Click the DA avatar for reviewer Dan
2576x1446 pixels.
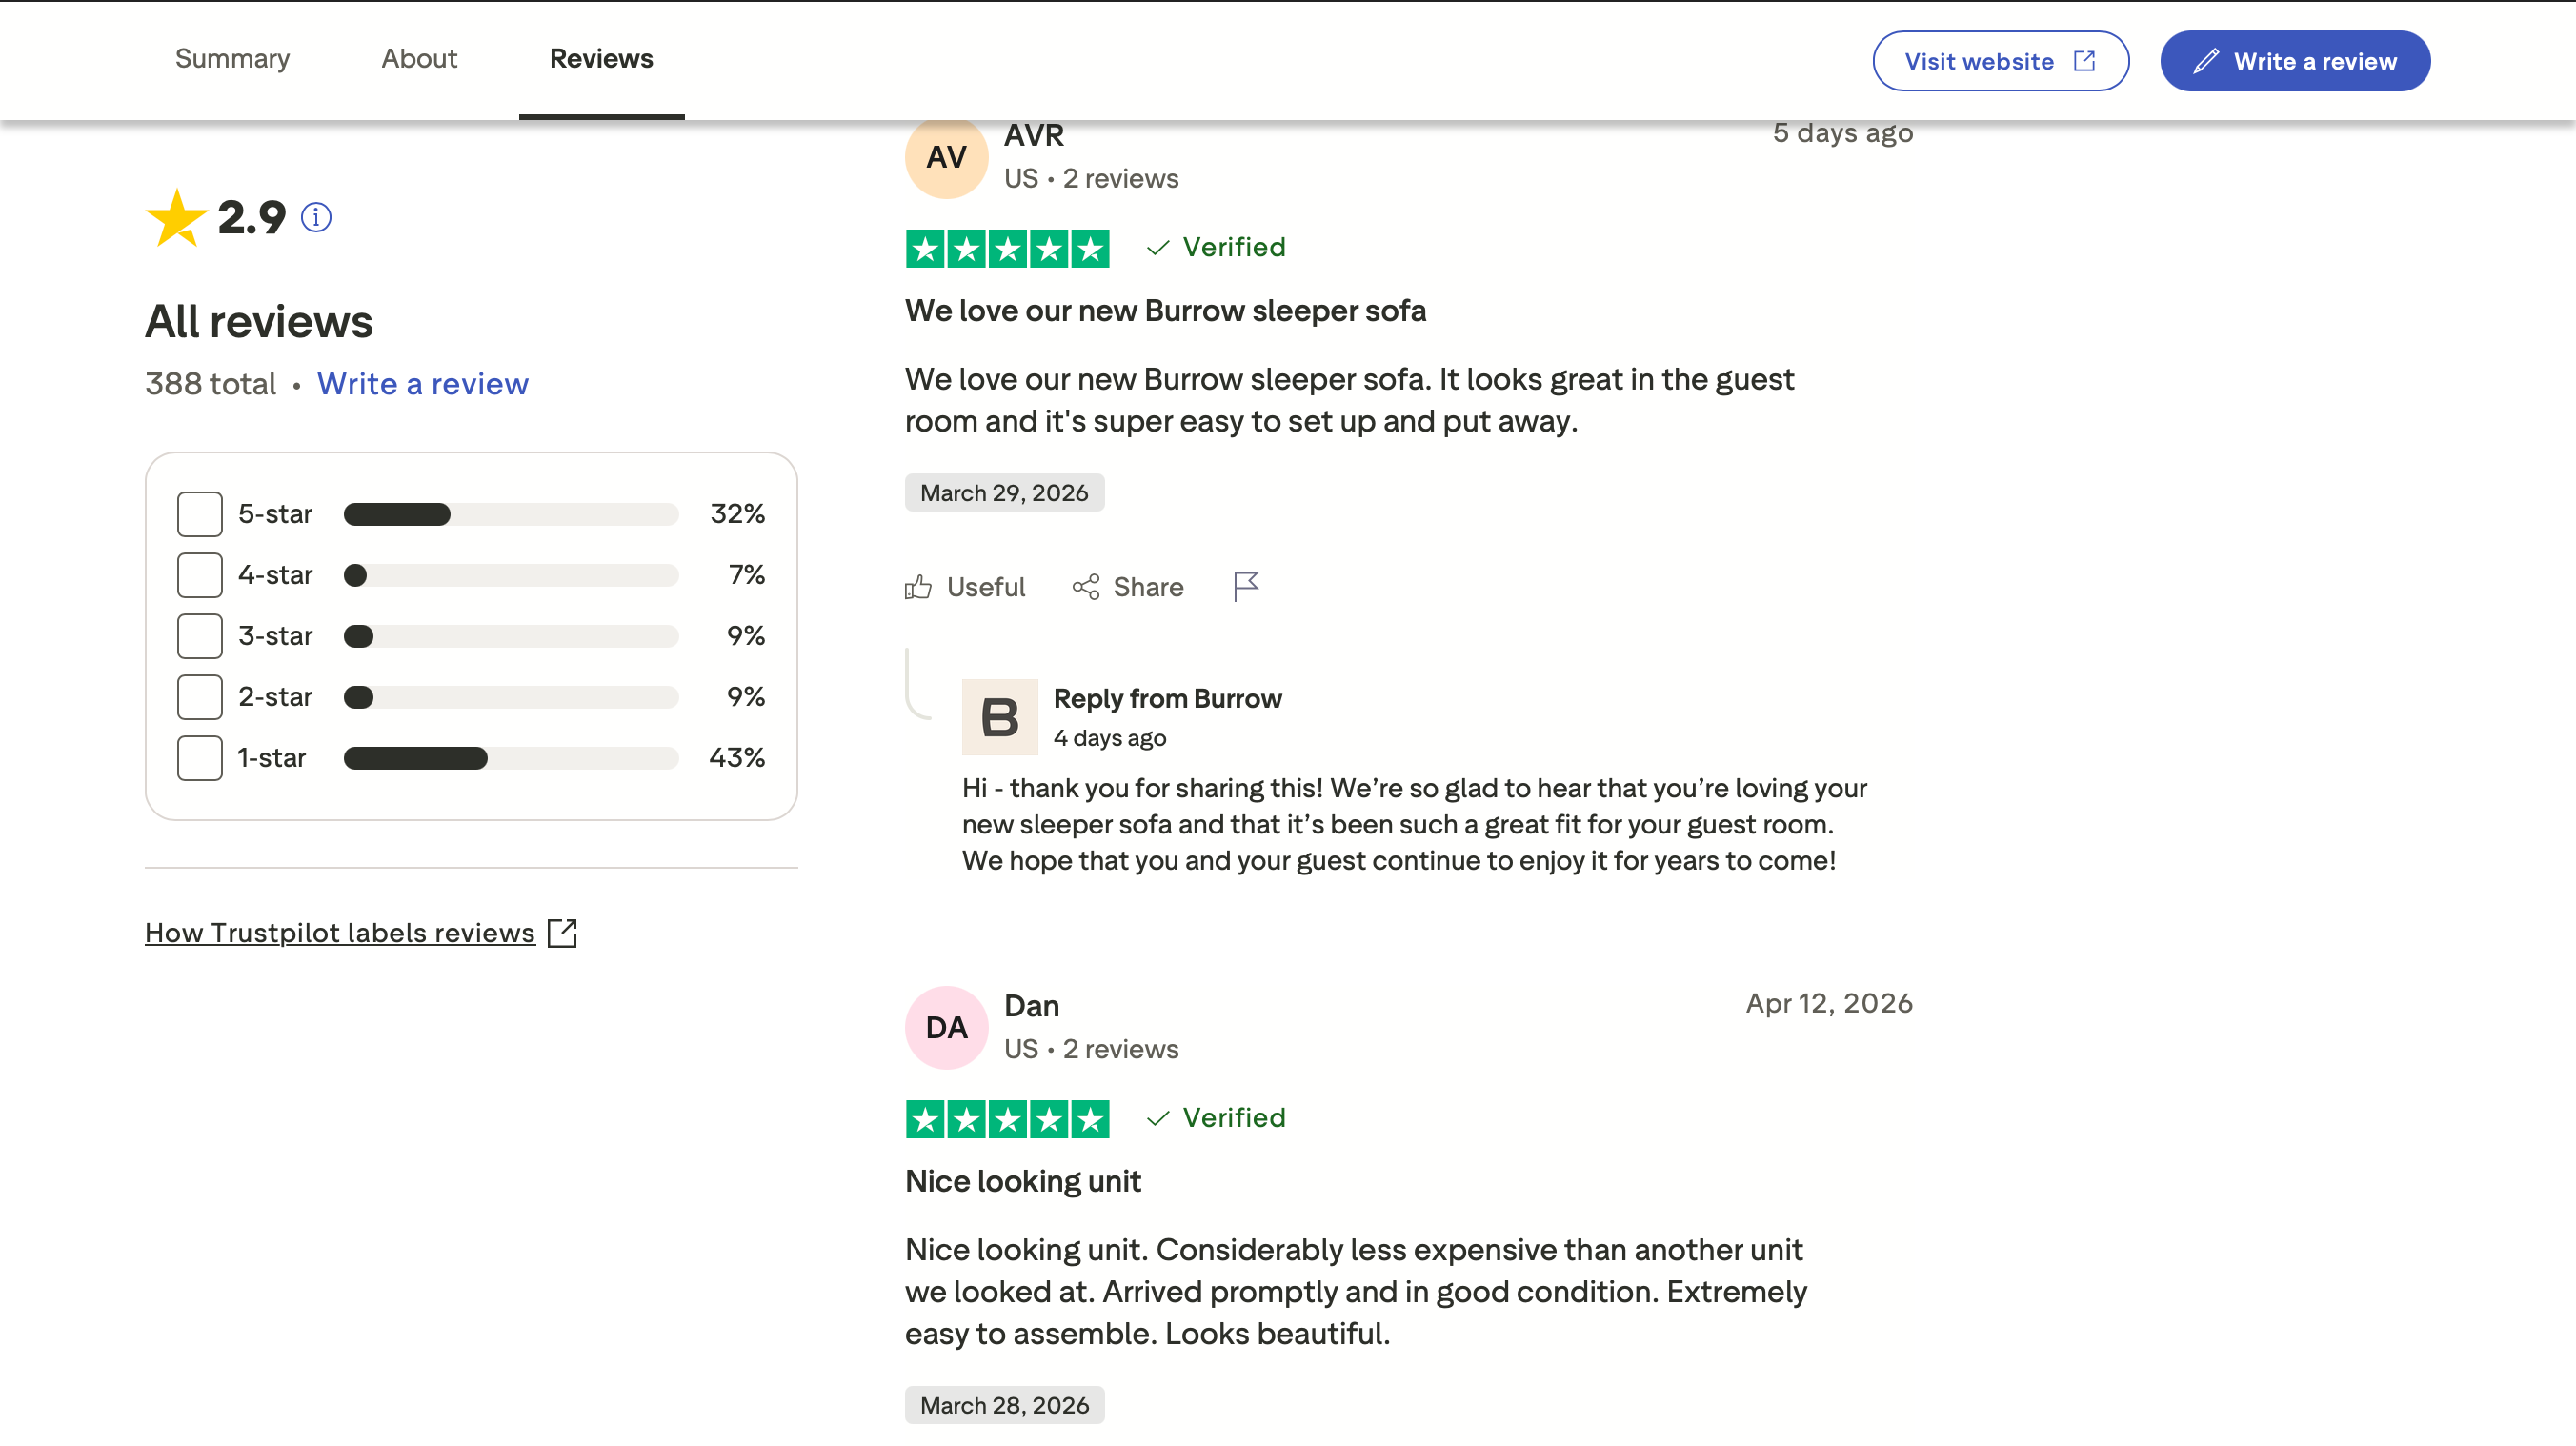pyautogui.click(x=946, y=1028)
